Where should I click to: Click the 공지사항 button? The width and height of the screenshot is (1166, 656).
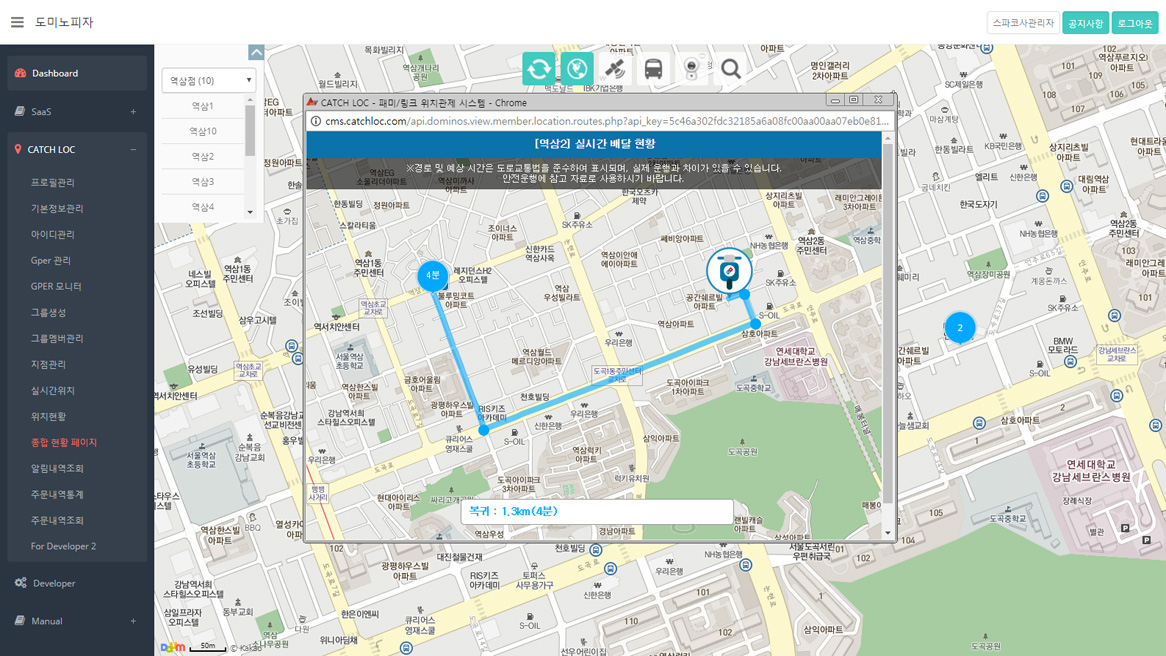pyautogui.click(x=1086, y=23)
